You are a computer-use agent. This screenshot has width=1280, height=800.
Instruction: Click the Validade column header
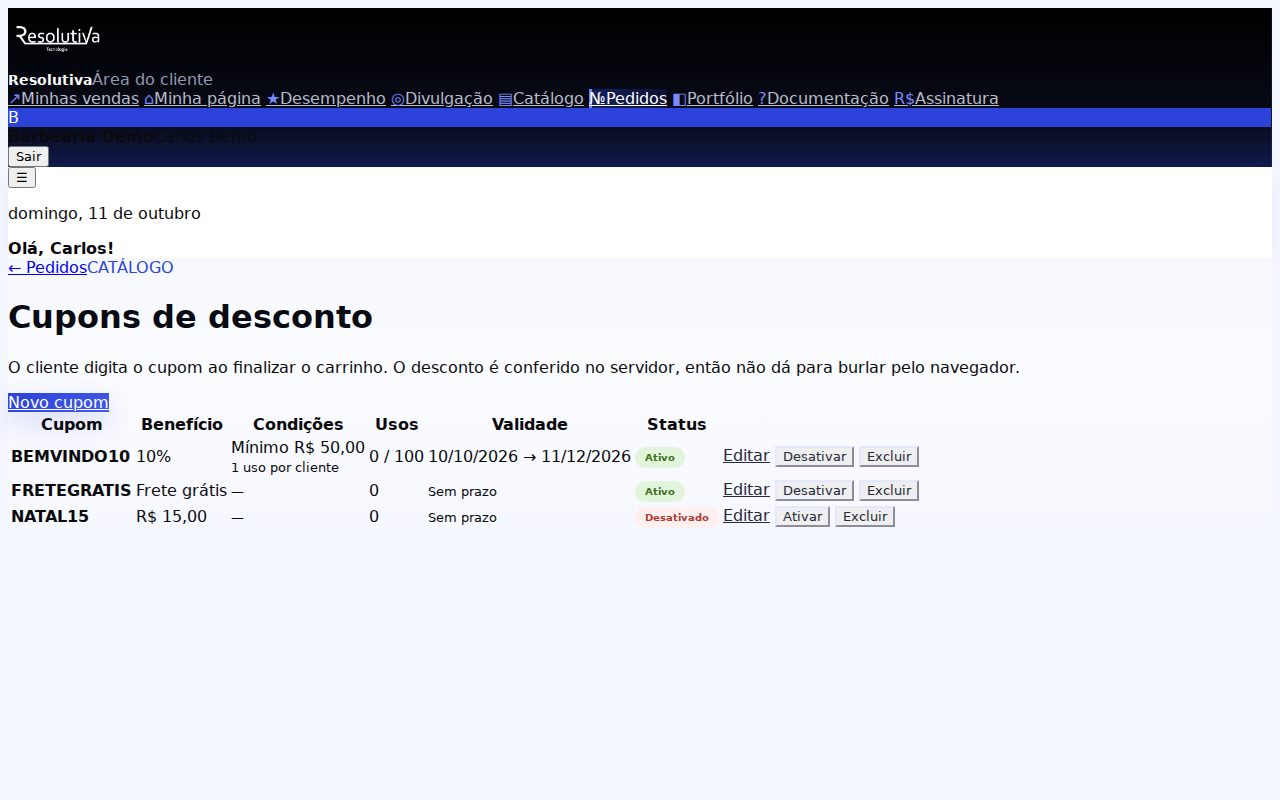point(530,424)
